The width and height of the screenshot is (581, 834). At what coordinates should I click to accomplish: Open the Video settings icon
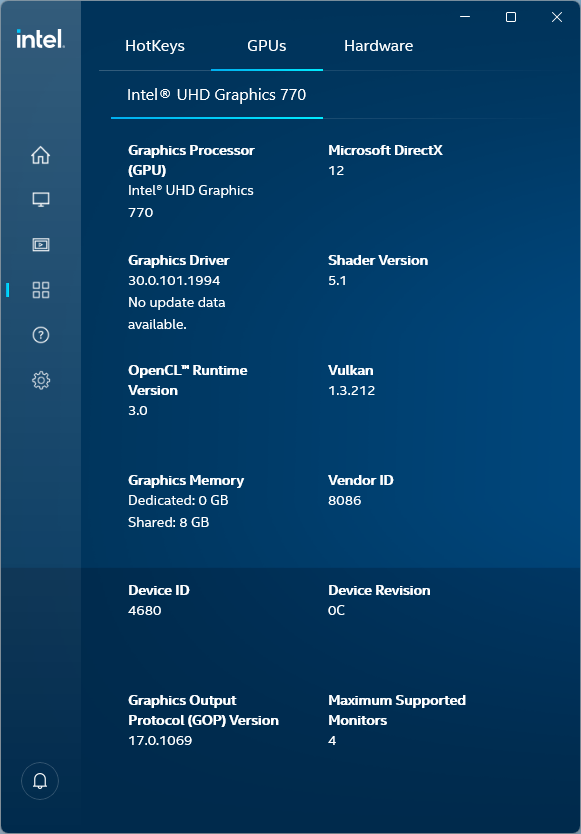40,245
